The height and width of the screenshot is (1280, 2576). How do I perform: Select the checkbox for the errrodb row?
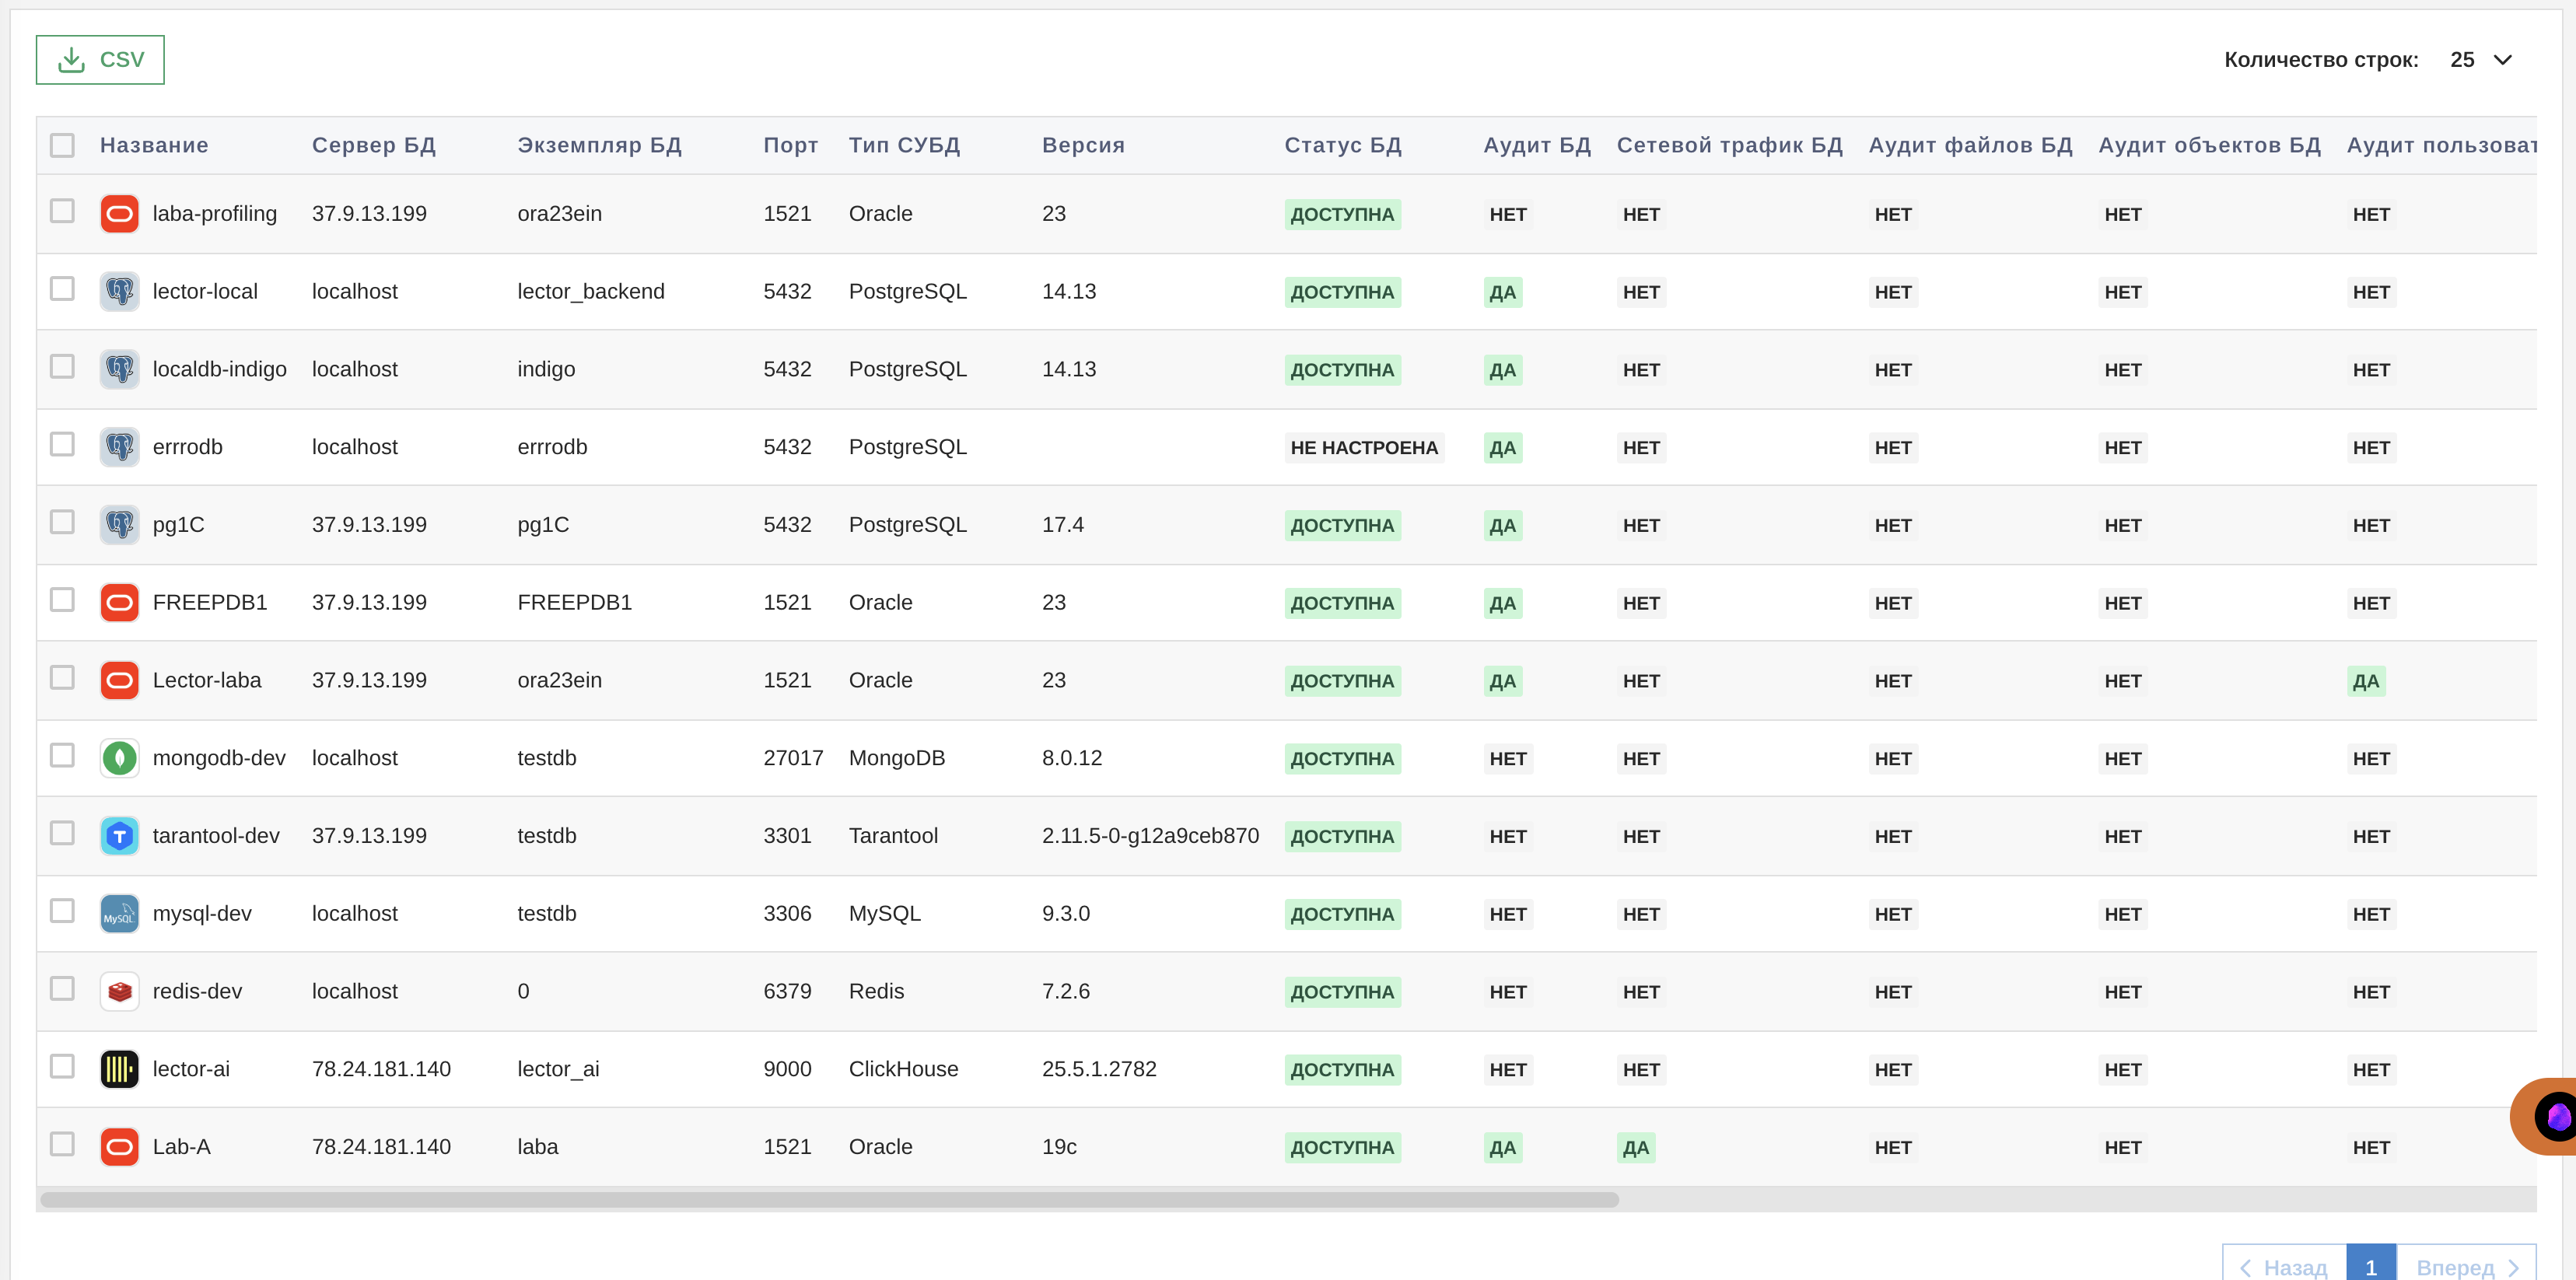62,444
